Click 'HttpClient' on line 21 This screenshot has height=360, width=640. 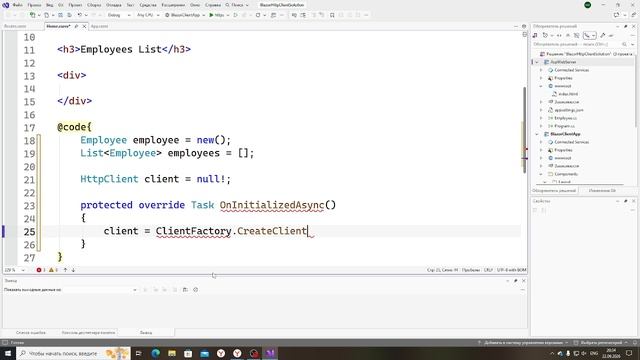point(109,179)
